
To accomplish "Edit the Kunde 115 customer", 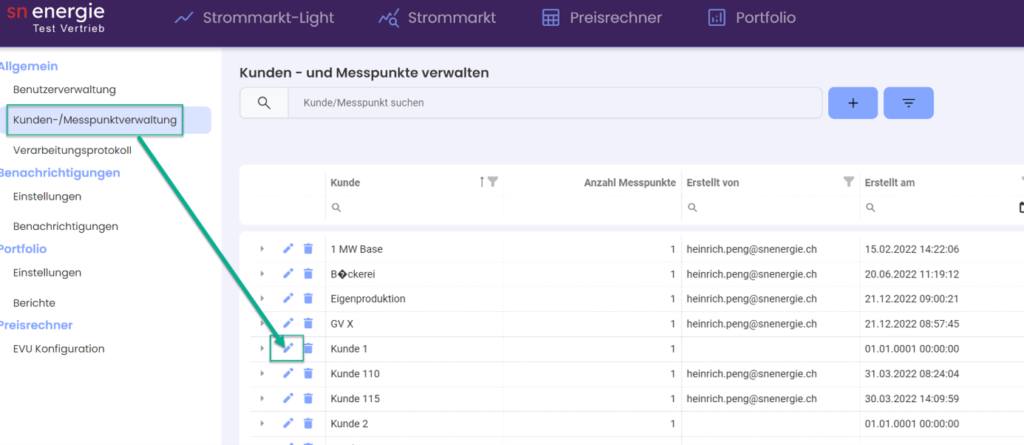I will pos(288,398).
